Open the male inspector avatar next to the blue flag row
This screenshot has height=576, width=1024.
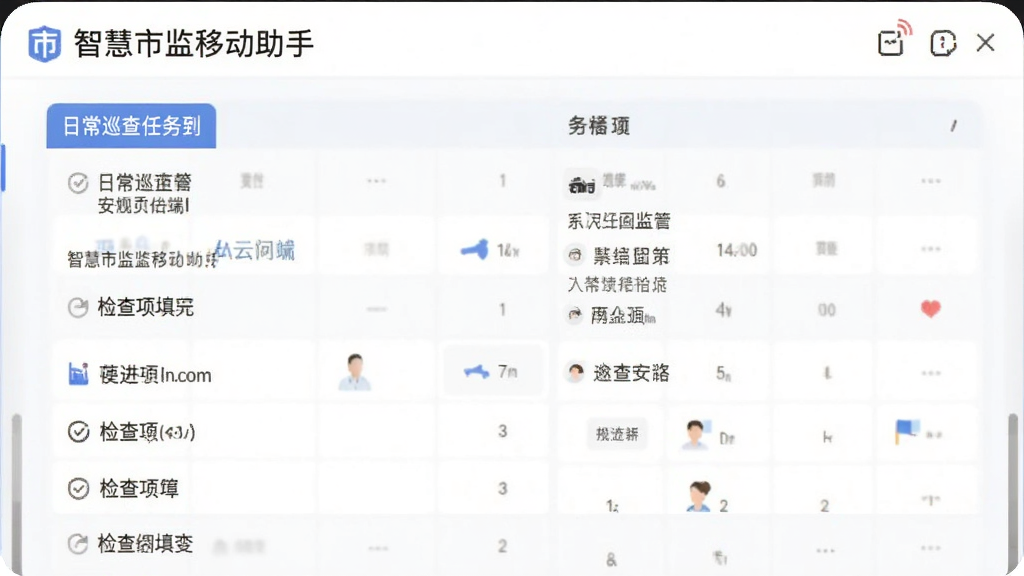click(x=695, y=434)
